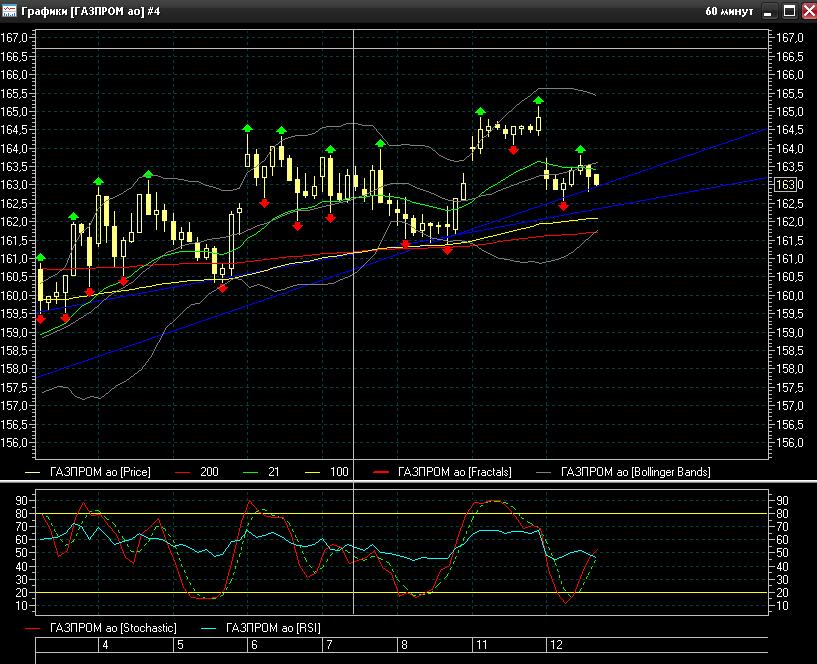The height and width of the screenshot is (664, 817).
Task: Click the last candle on the price chart
Action: click(597, 180)
